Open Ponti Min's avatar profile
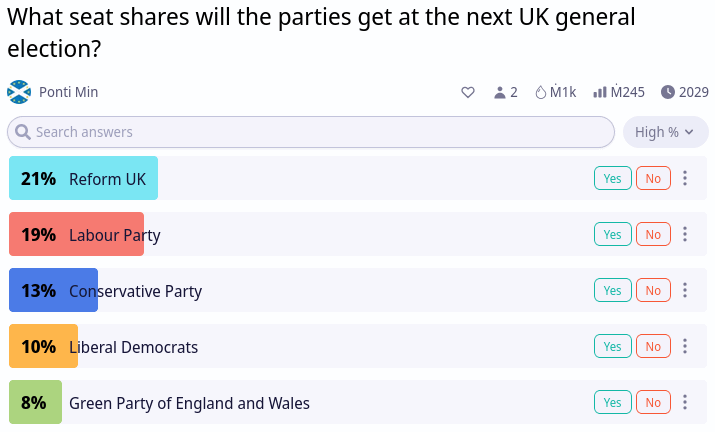The height and width of the screenshot is (432, 715). tap(19, 92)
